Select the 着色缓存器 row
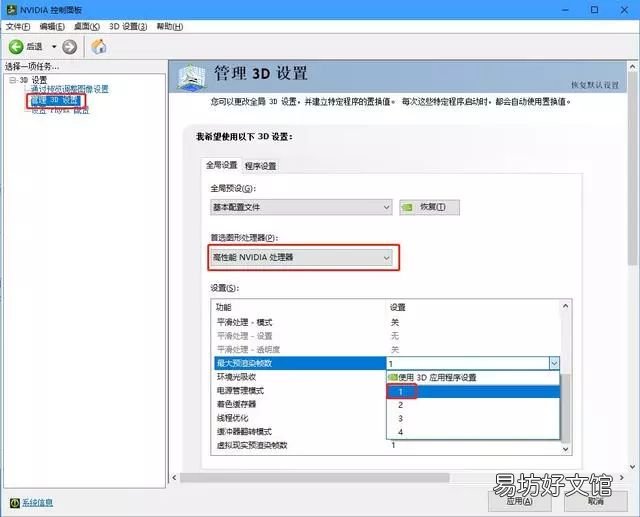 [x=300, y=404]
